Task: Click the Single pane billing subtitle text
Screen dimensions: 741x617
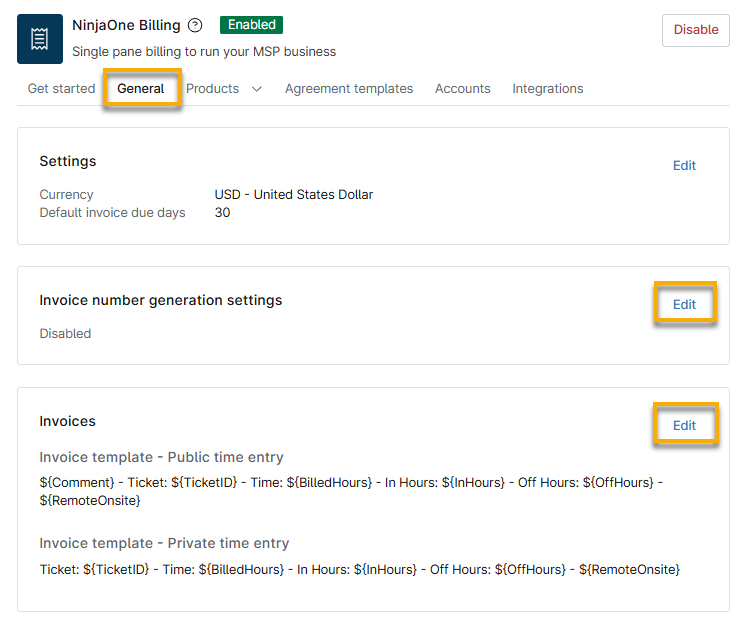Action: 204,51
